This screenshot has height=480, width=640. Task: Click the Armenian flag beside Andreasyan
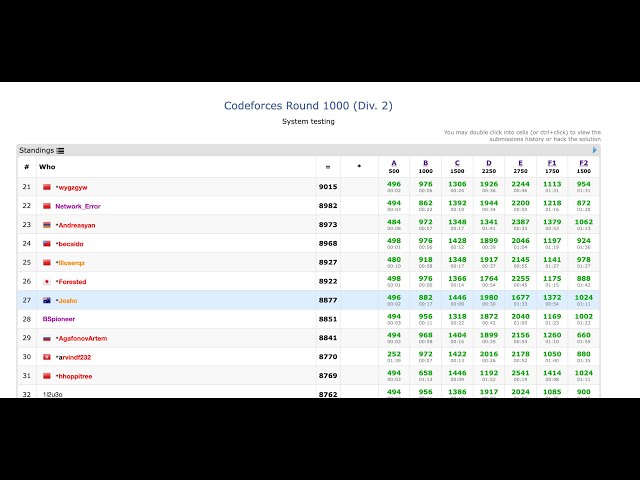pos(47,224)
